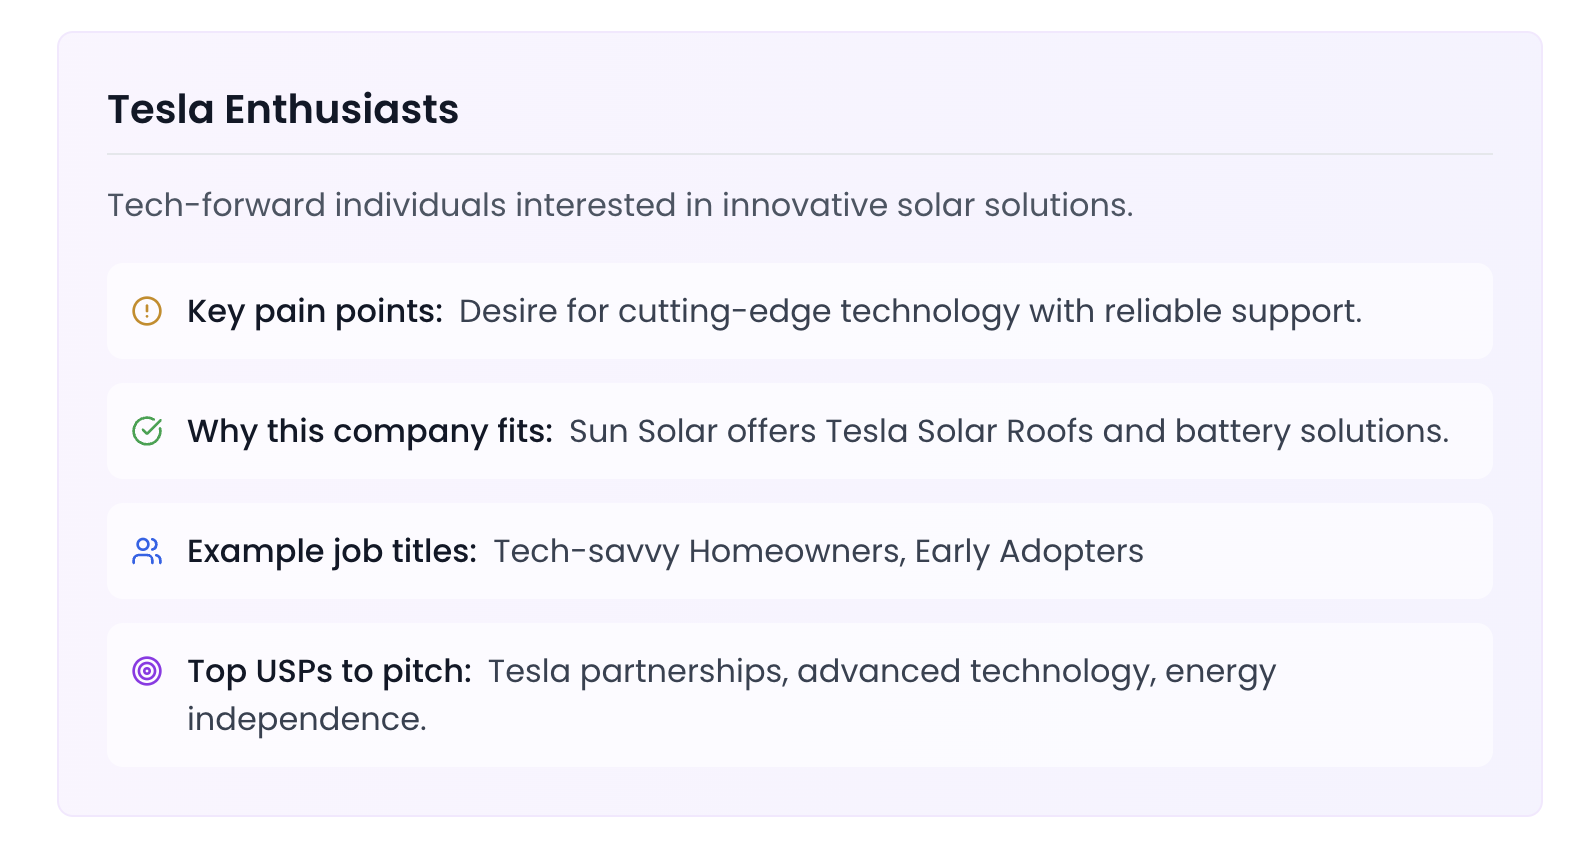Screen dimensions: 1590x846
Task: Click the word independence in the USPs row
Action: pyautogui.click(x=307, y=720)
